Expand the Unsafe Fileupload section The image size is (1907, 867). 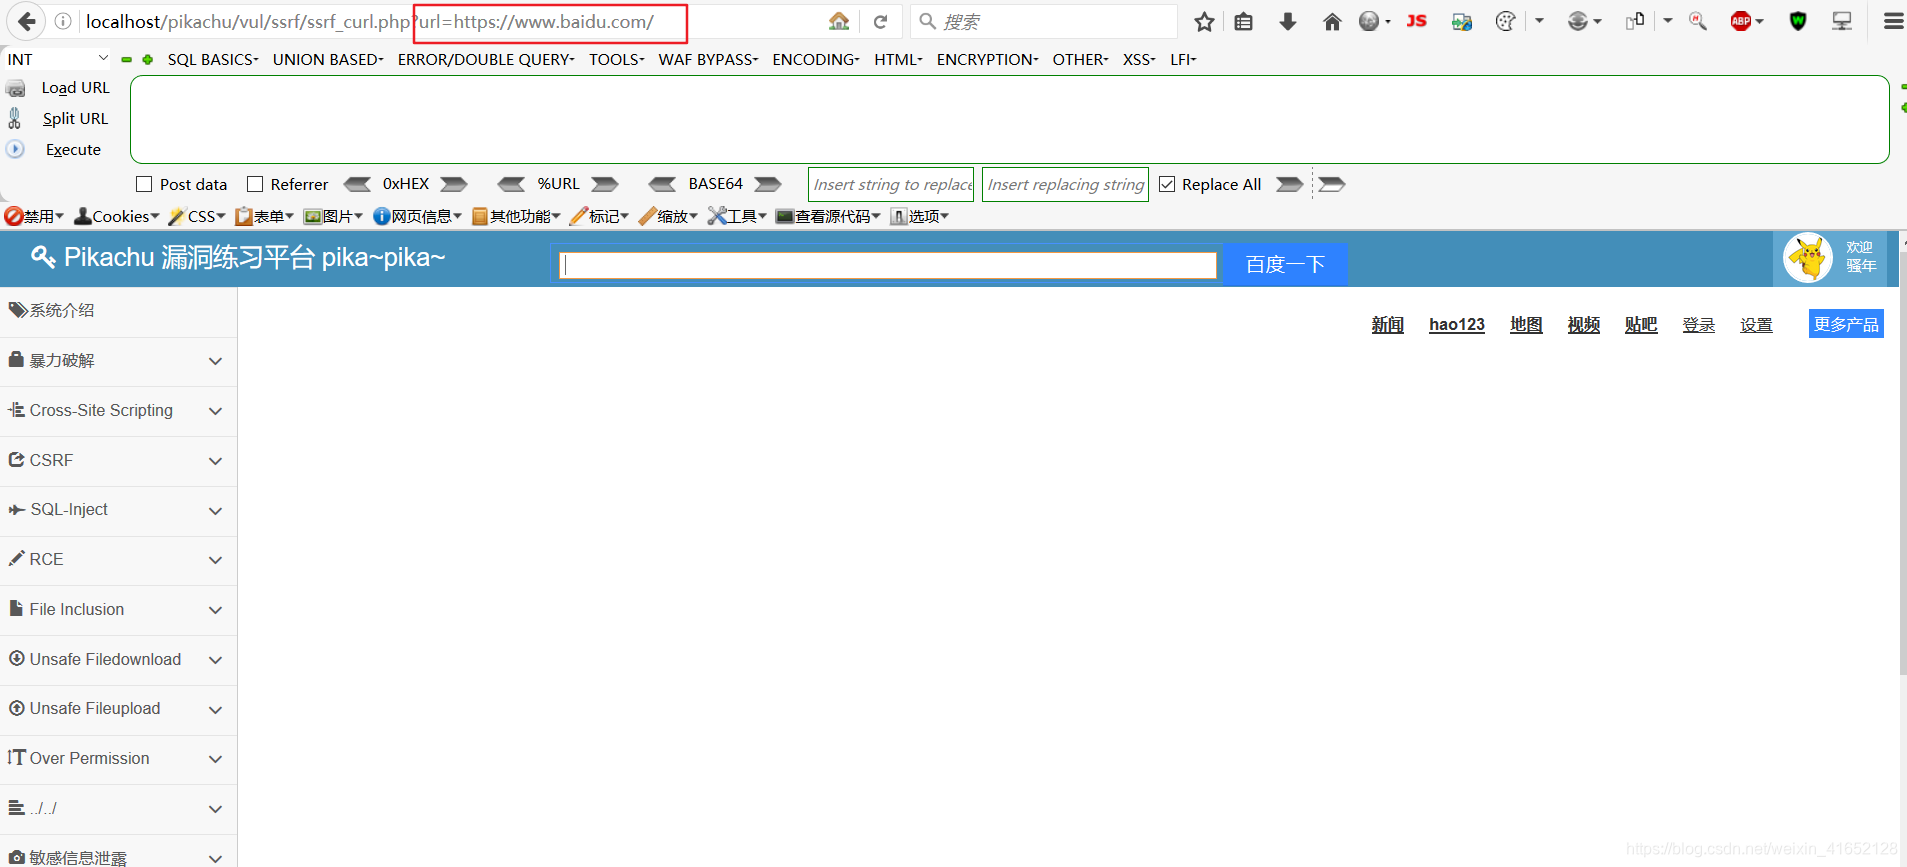(x=118, y=709)
